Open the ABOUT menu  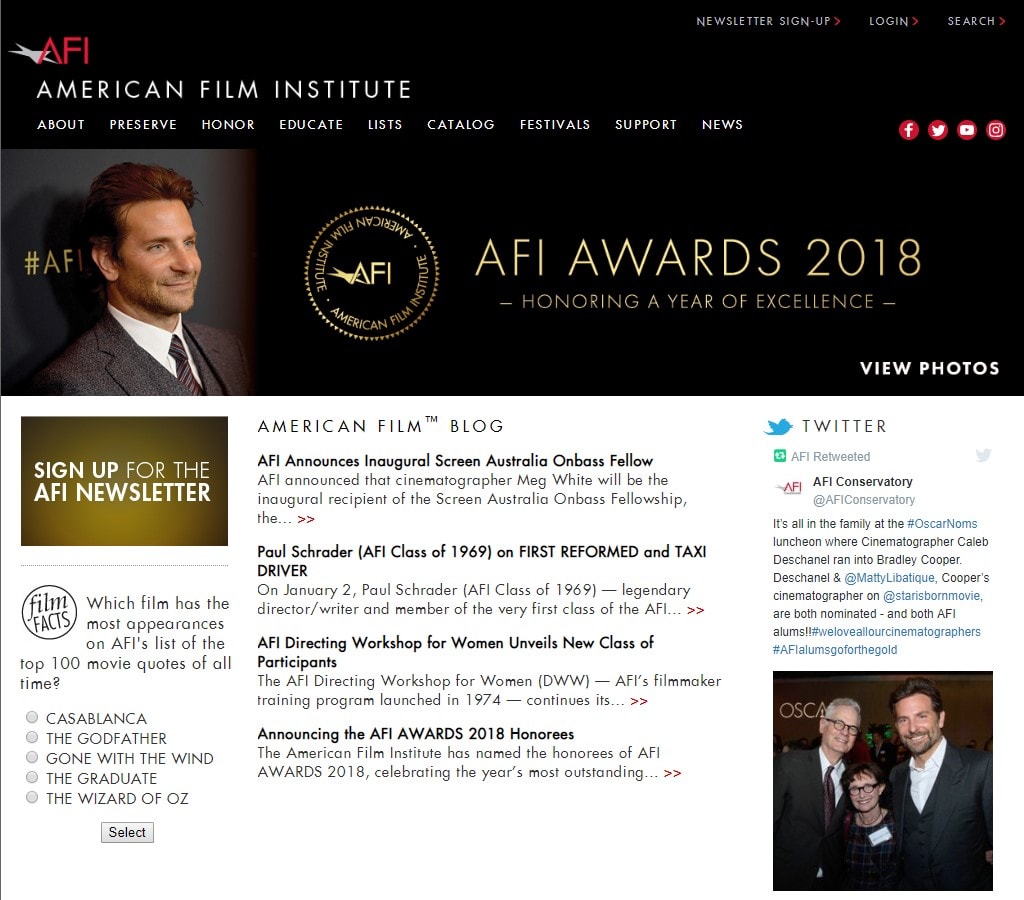[x=61, y=125]
